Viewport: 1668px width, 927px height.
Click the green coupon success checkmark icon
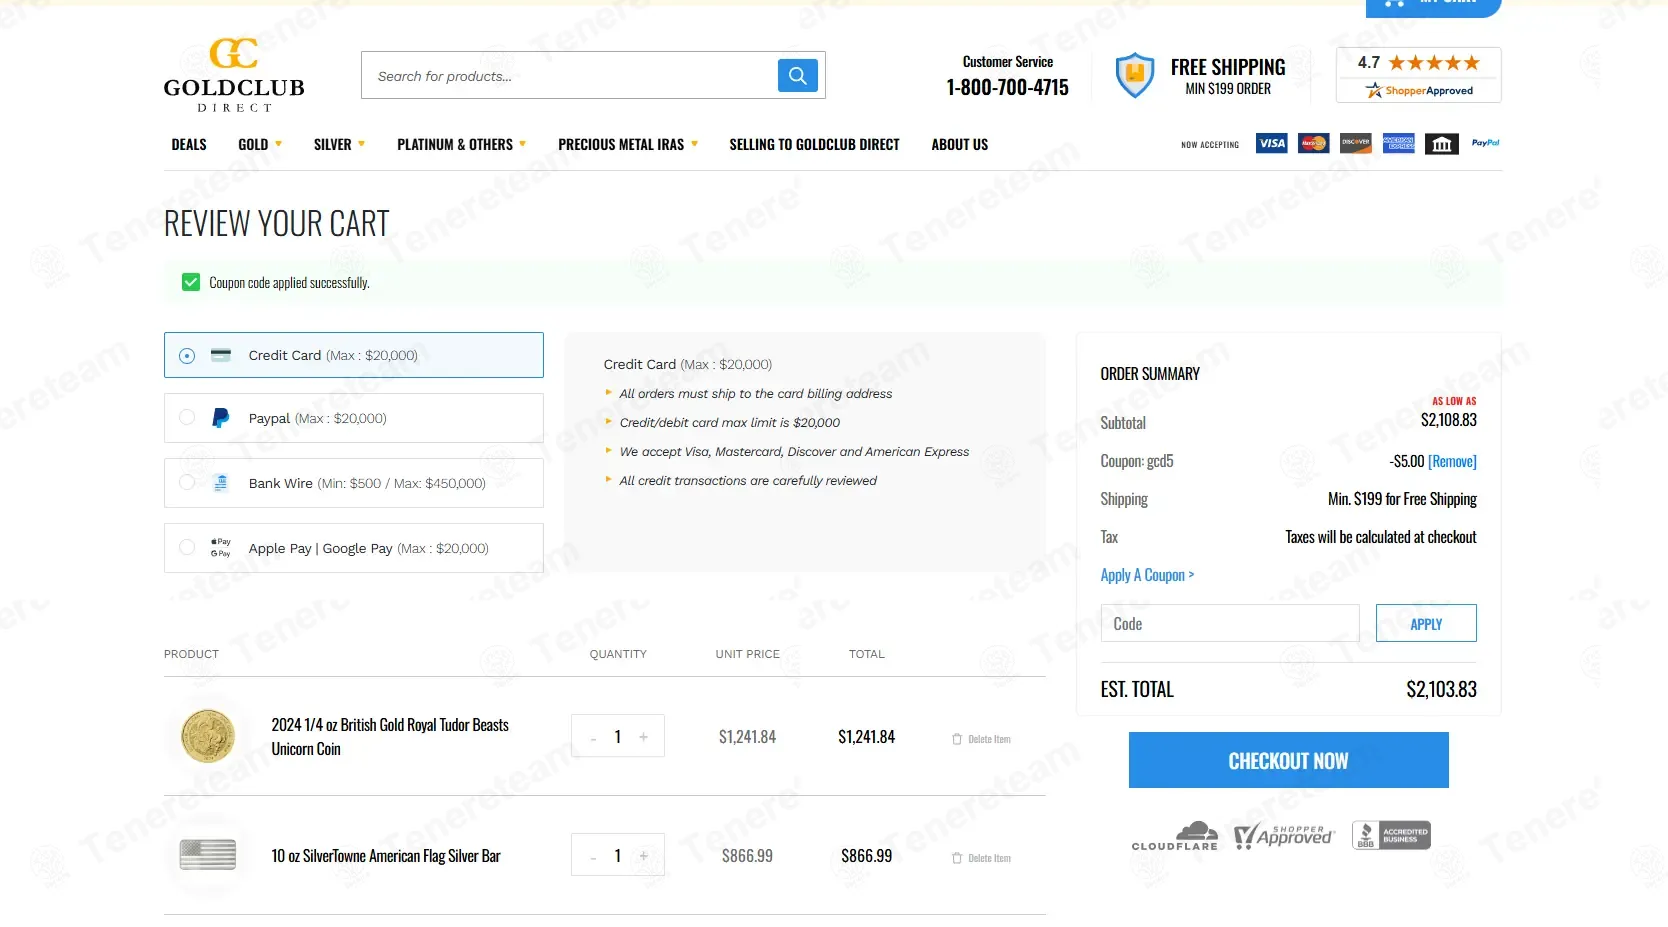point(191,283)
